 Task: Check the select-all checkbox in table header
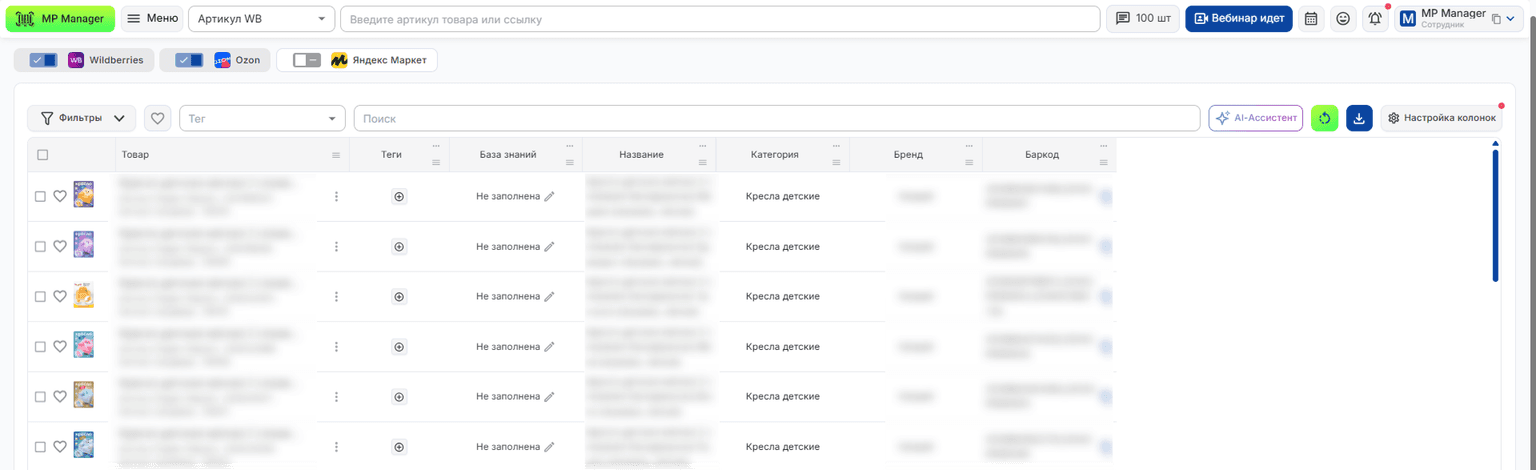(42, 155)
